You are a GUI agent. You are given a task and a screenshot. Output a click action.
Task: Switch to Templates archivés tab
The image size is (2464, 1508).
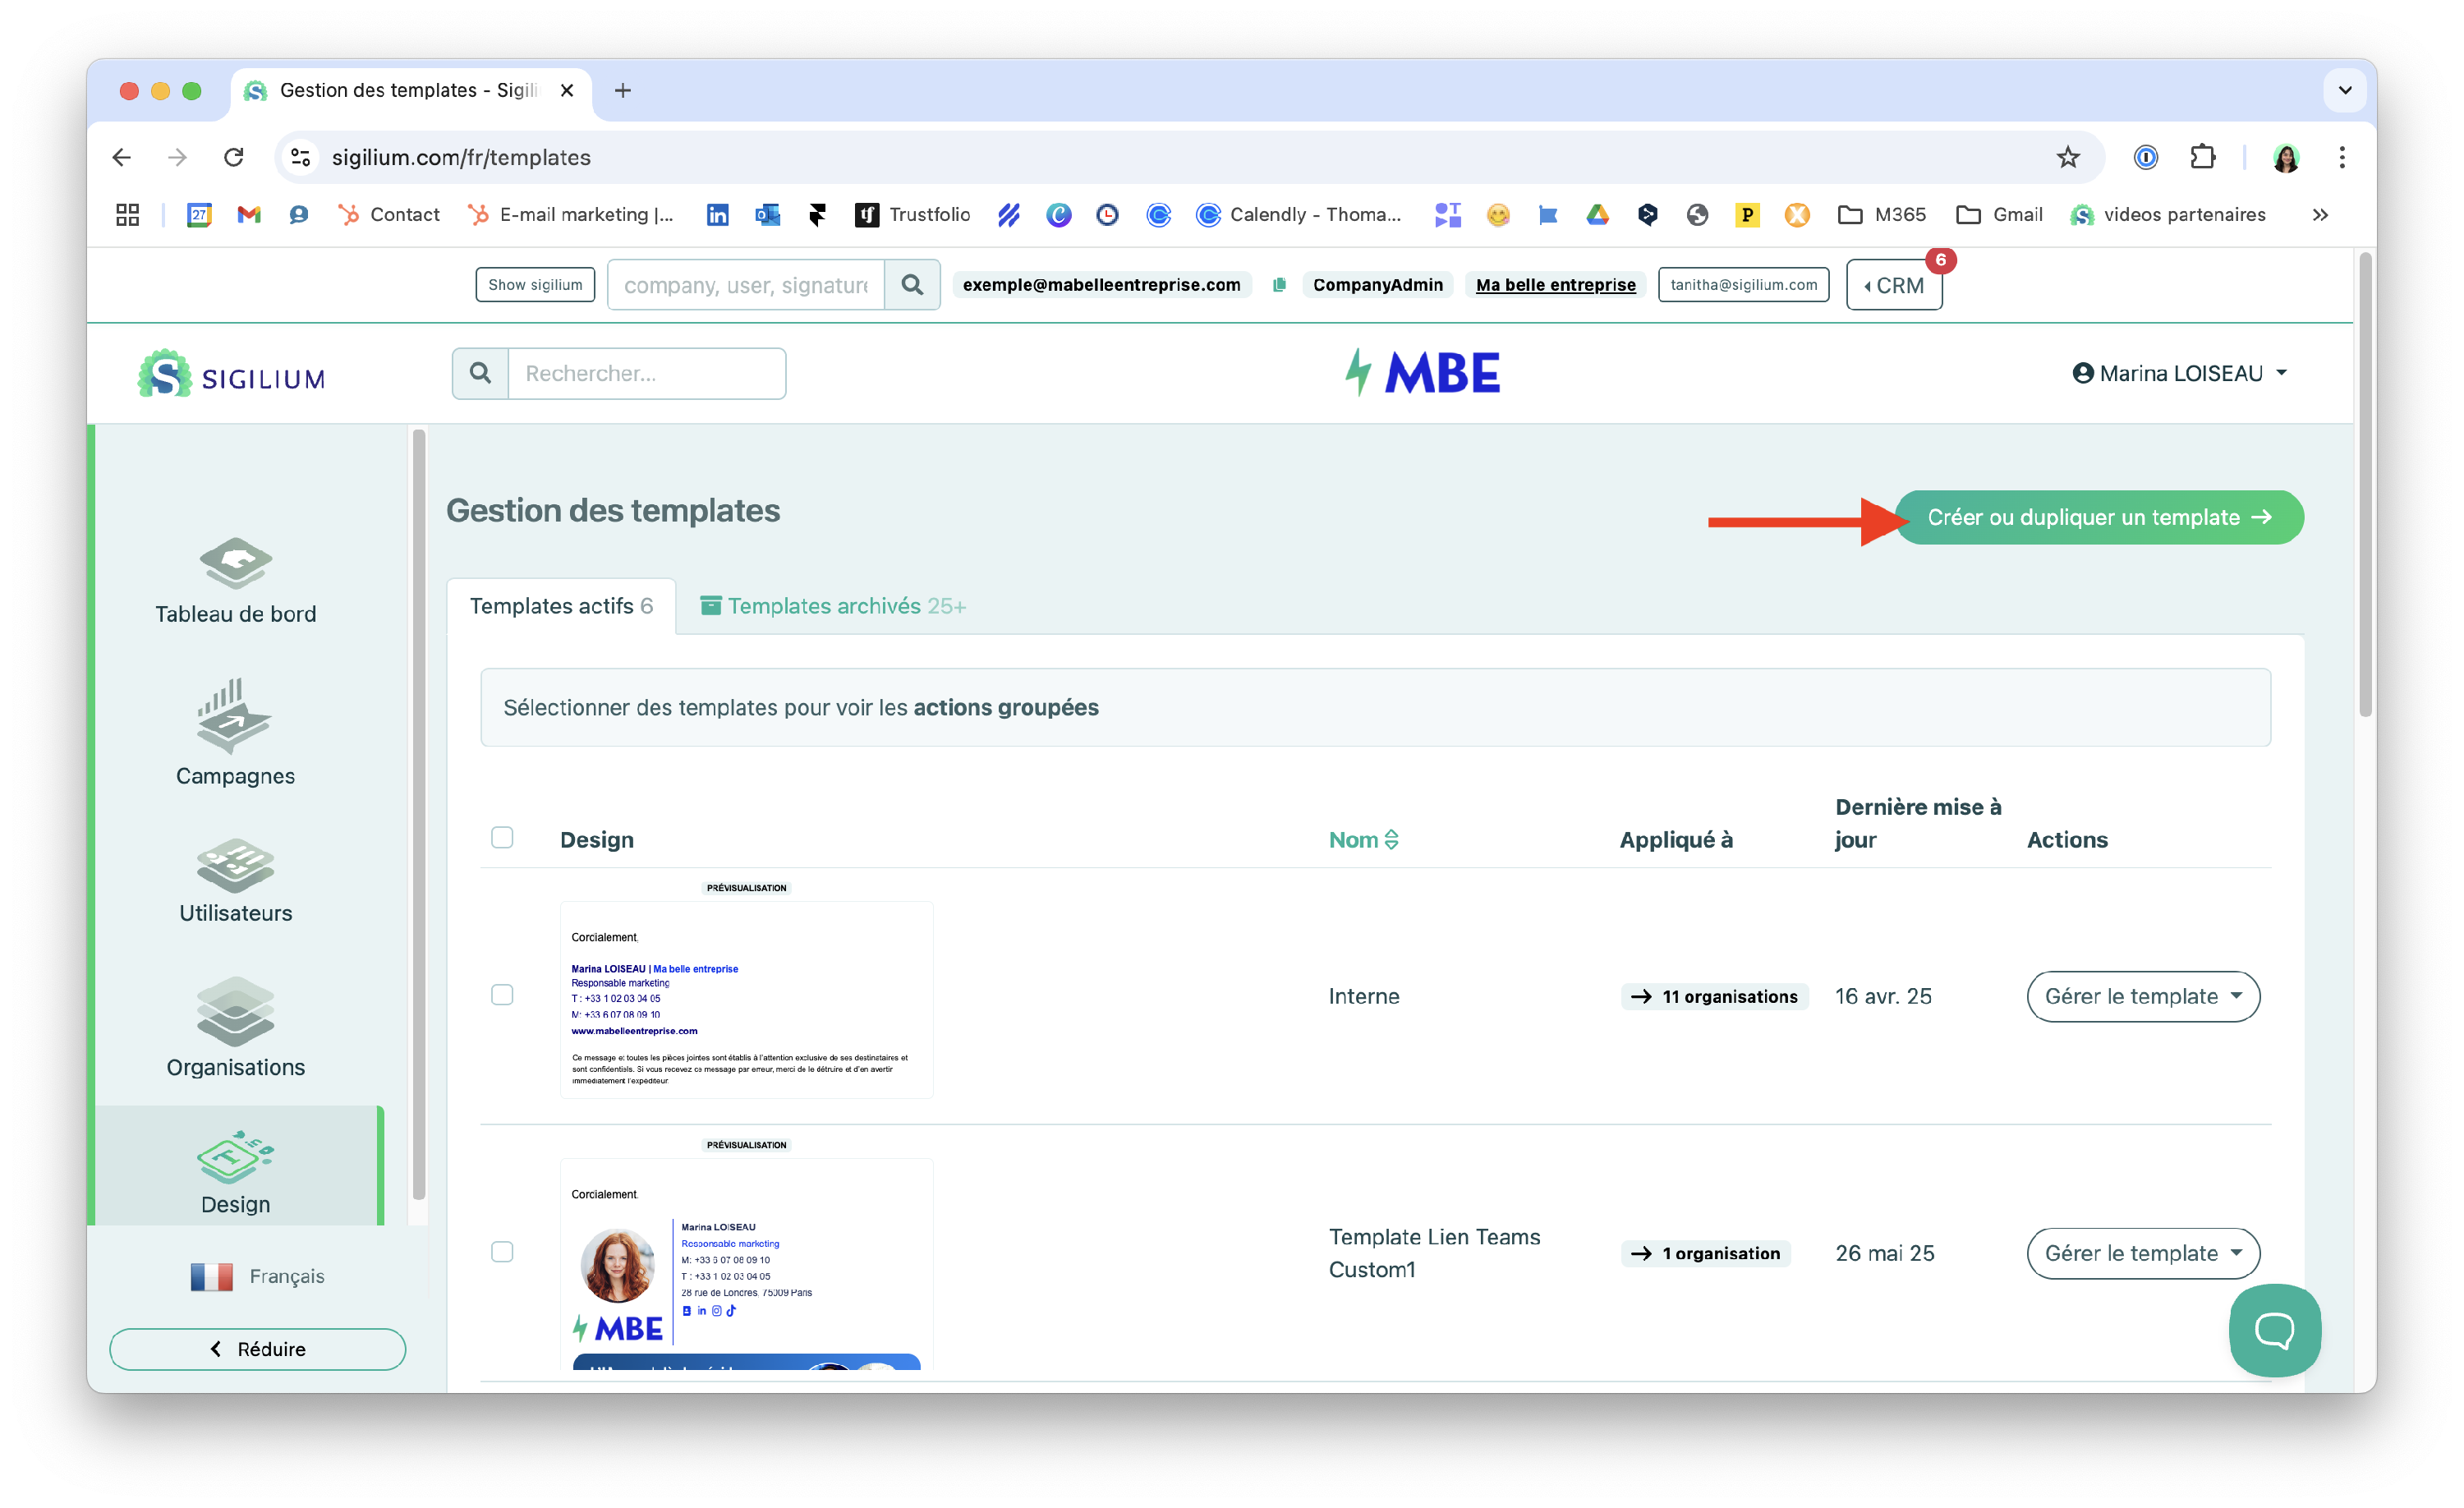coord(833,606)
